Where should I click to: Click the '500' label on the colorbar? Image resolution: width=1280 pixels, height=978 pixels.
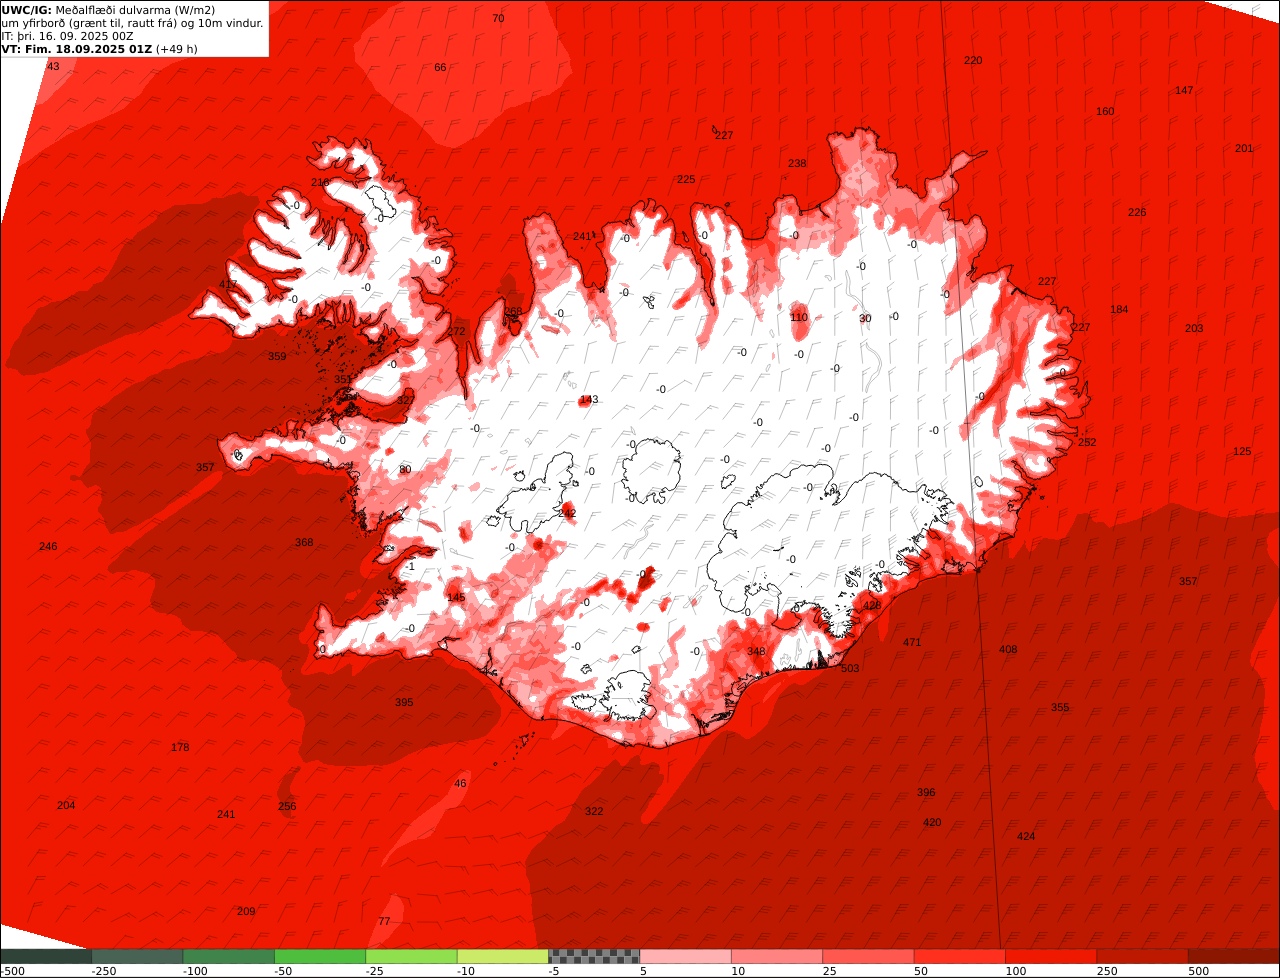(x=1197, y=971)
